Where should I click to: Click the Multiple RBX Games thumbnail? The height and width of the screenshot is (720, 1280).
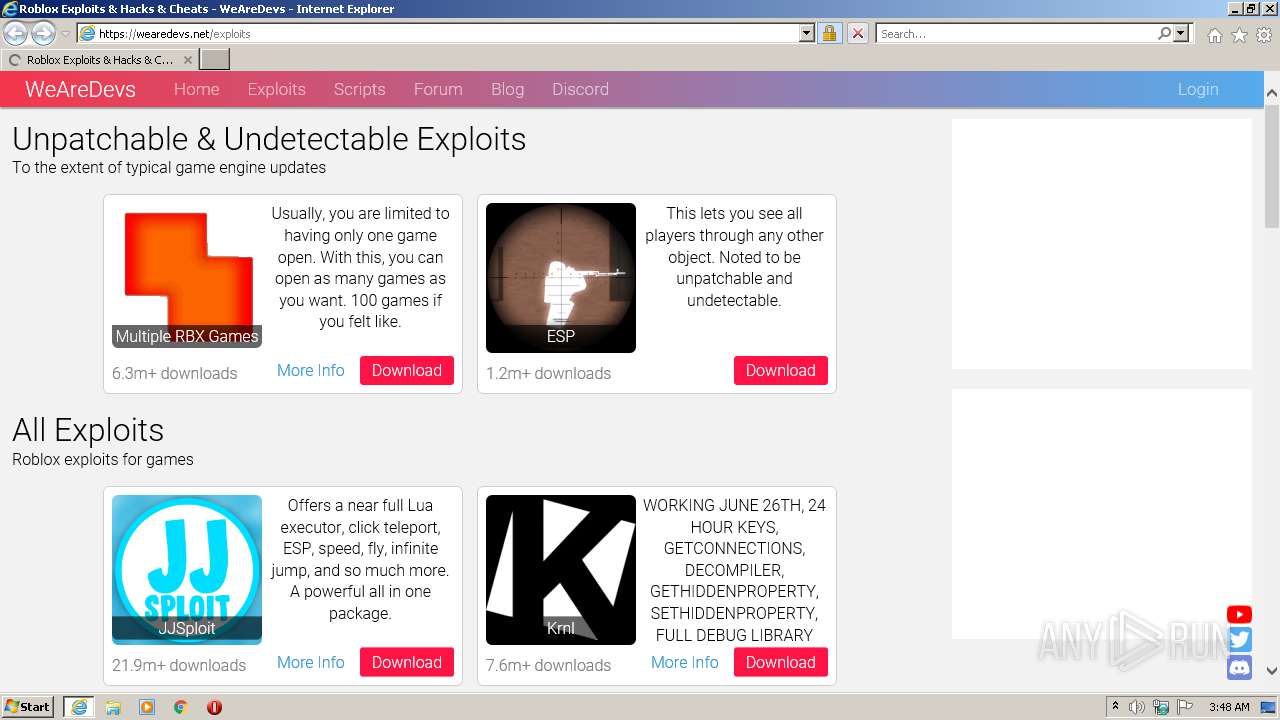[x=187, y=275]
